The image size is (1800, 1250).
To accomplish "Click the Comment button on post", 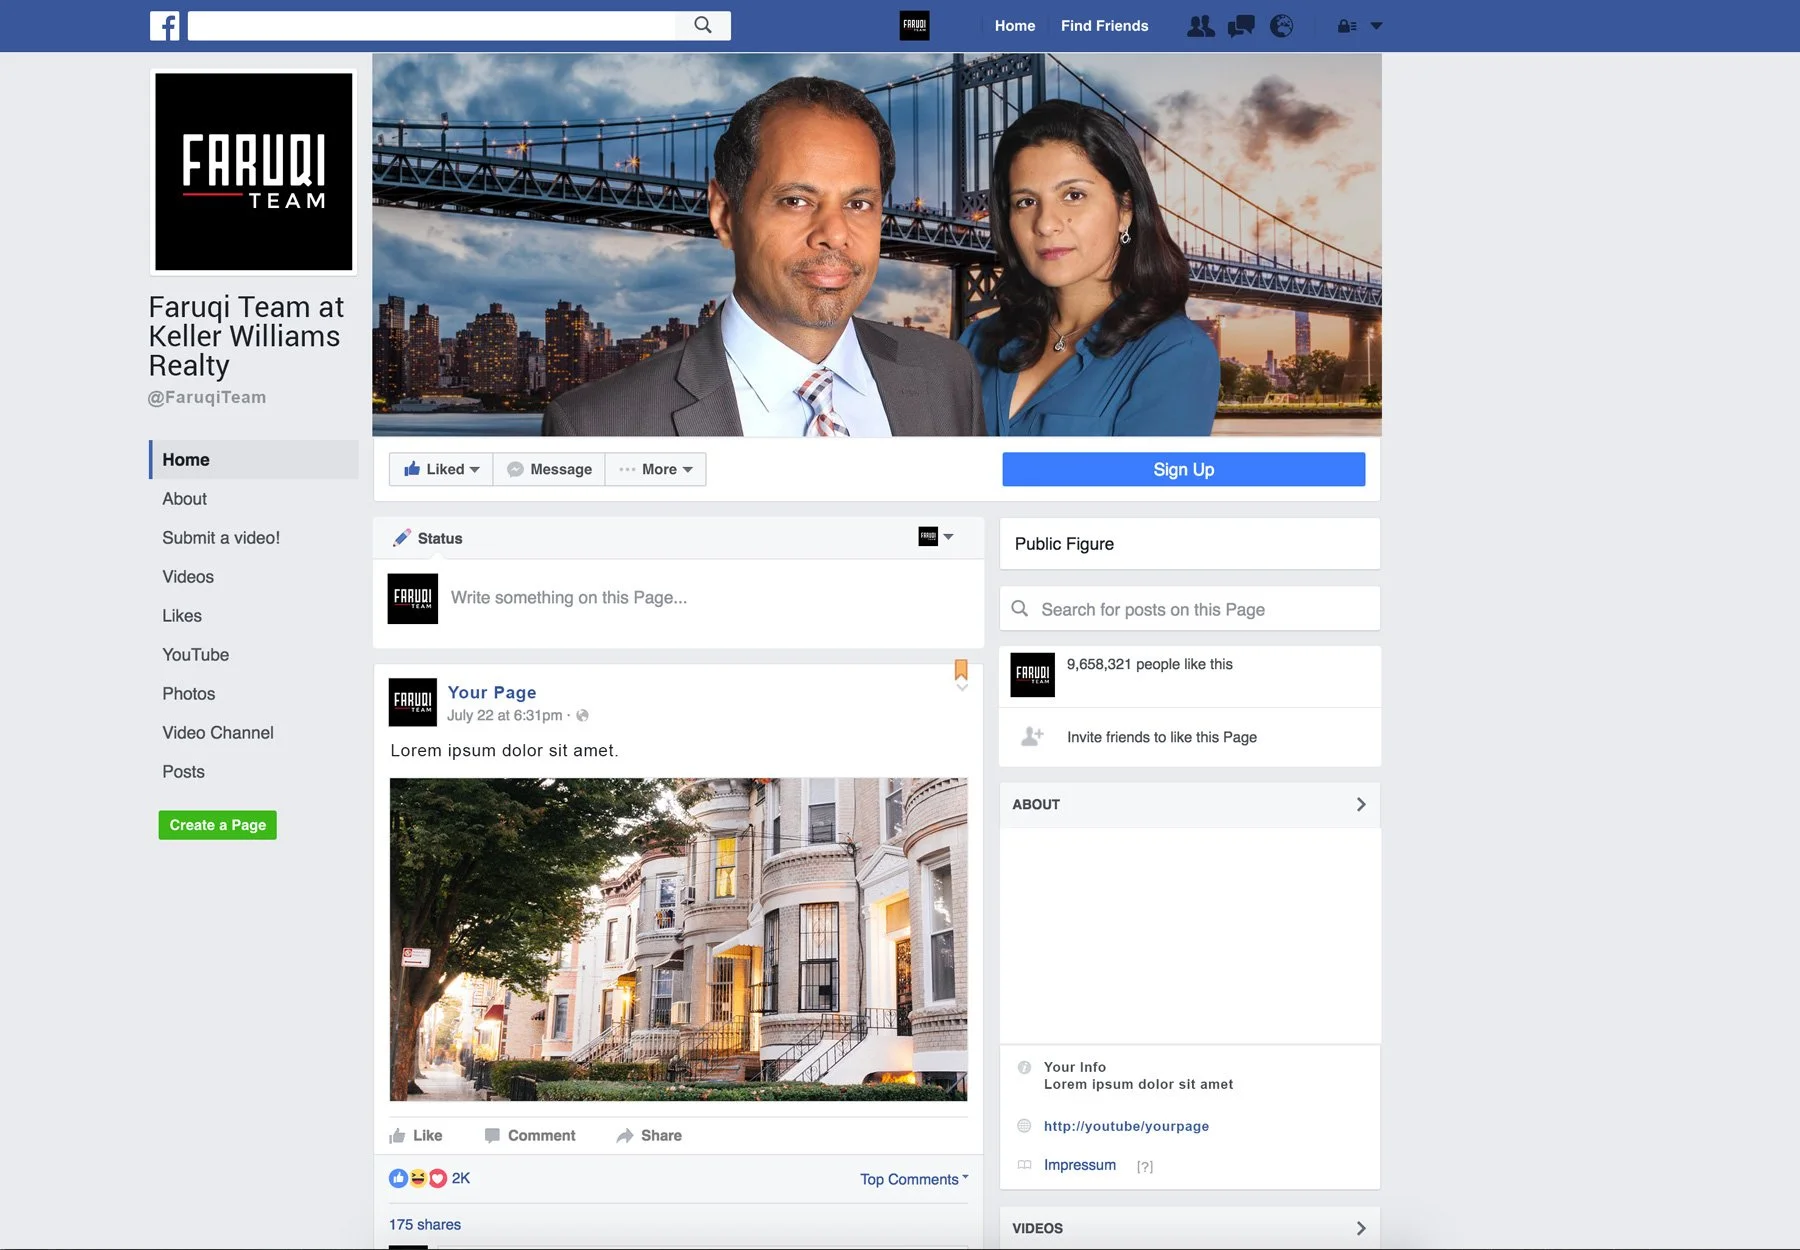I will tap(529, 1135).
